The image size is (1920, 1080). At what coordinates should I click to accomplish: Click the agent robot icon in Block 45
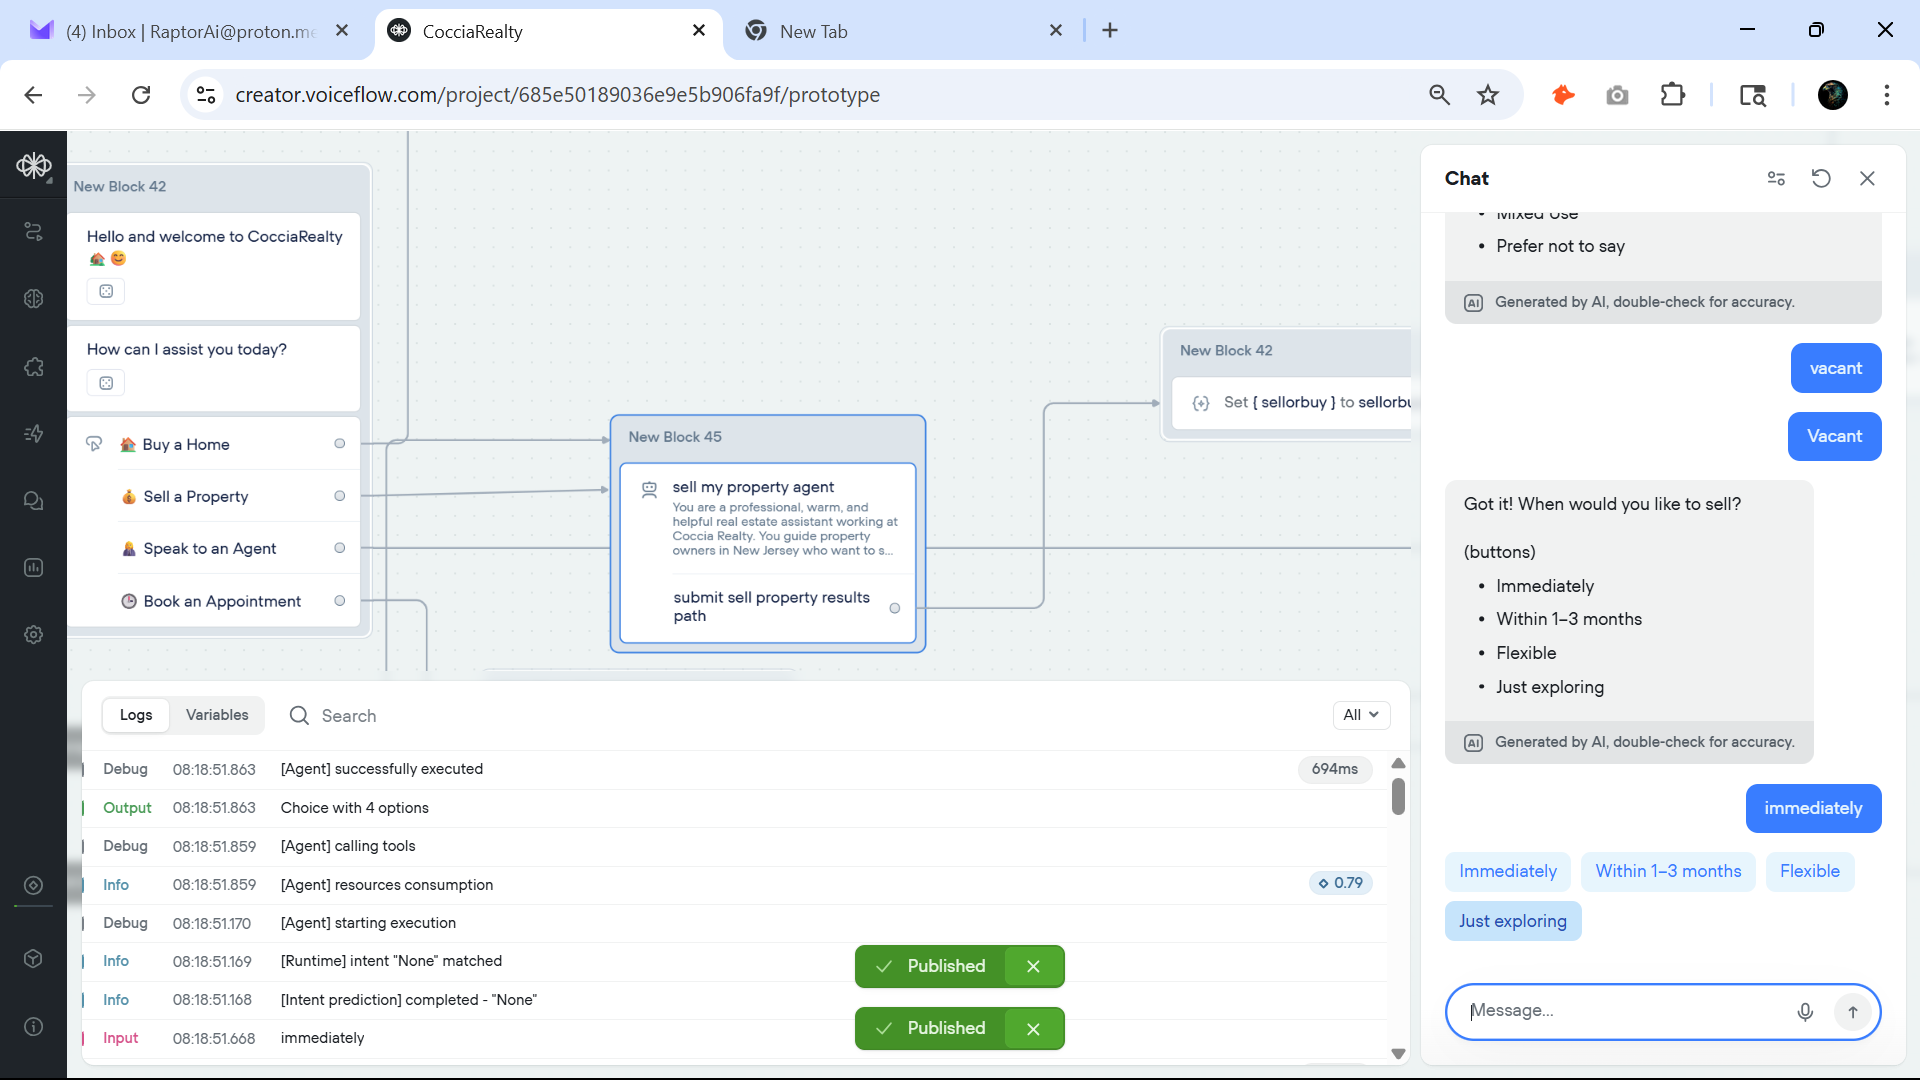[649, 488]
